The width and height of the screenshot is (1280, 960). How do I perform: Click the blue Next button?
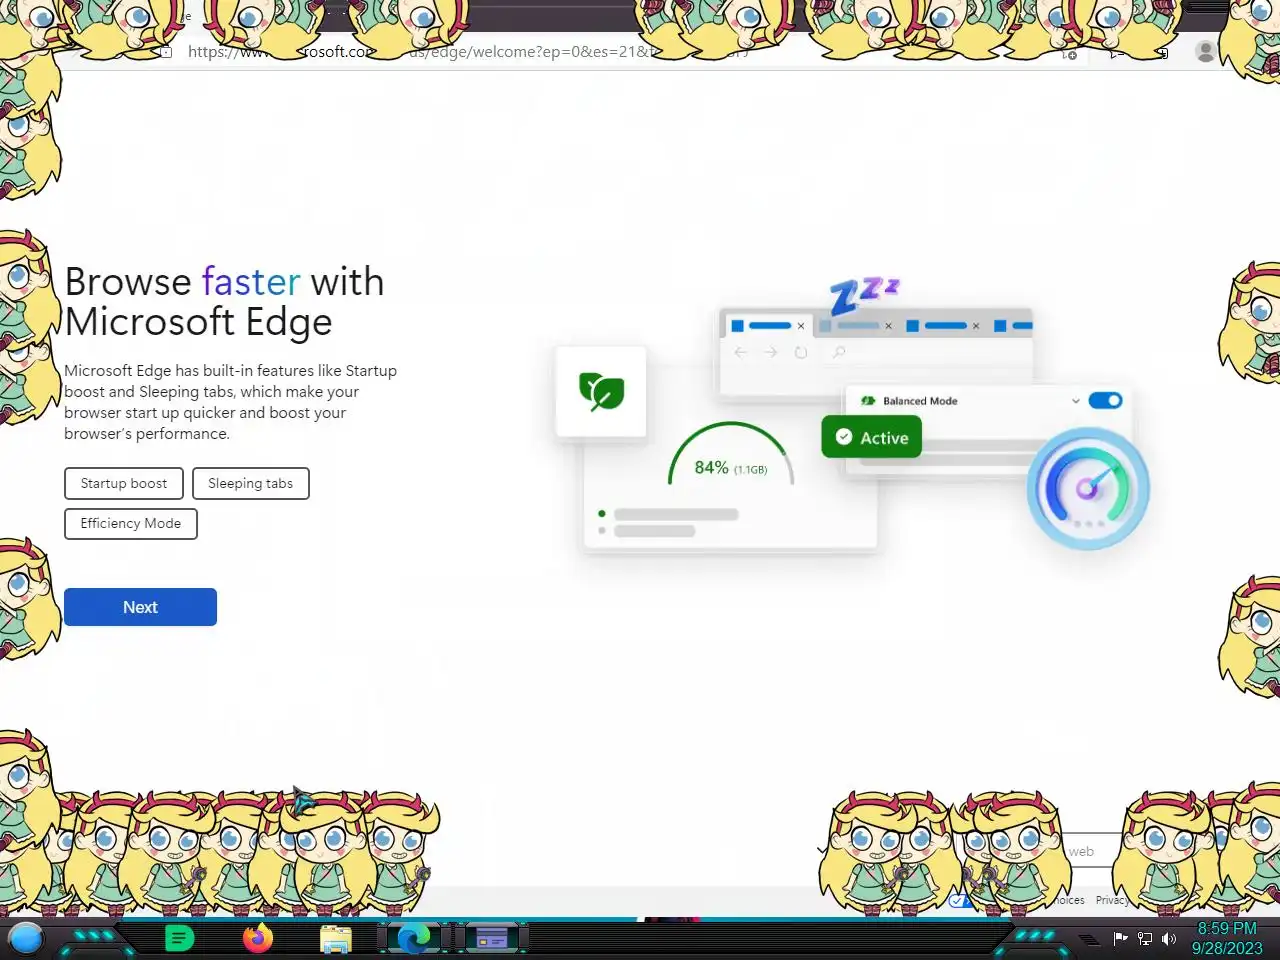[x=140, y=607]
